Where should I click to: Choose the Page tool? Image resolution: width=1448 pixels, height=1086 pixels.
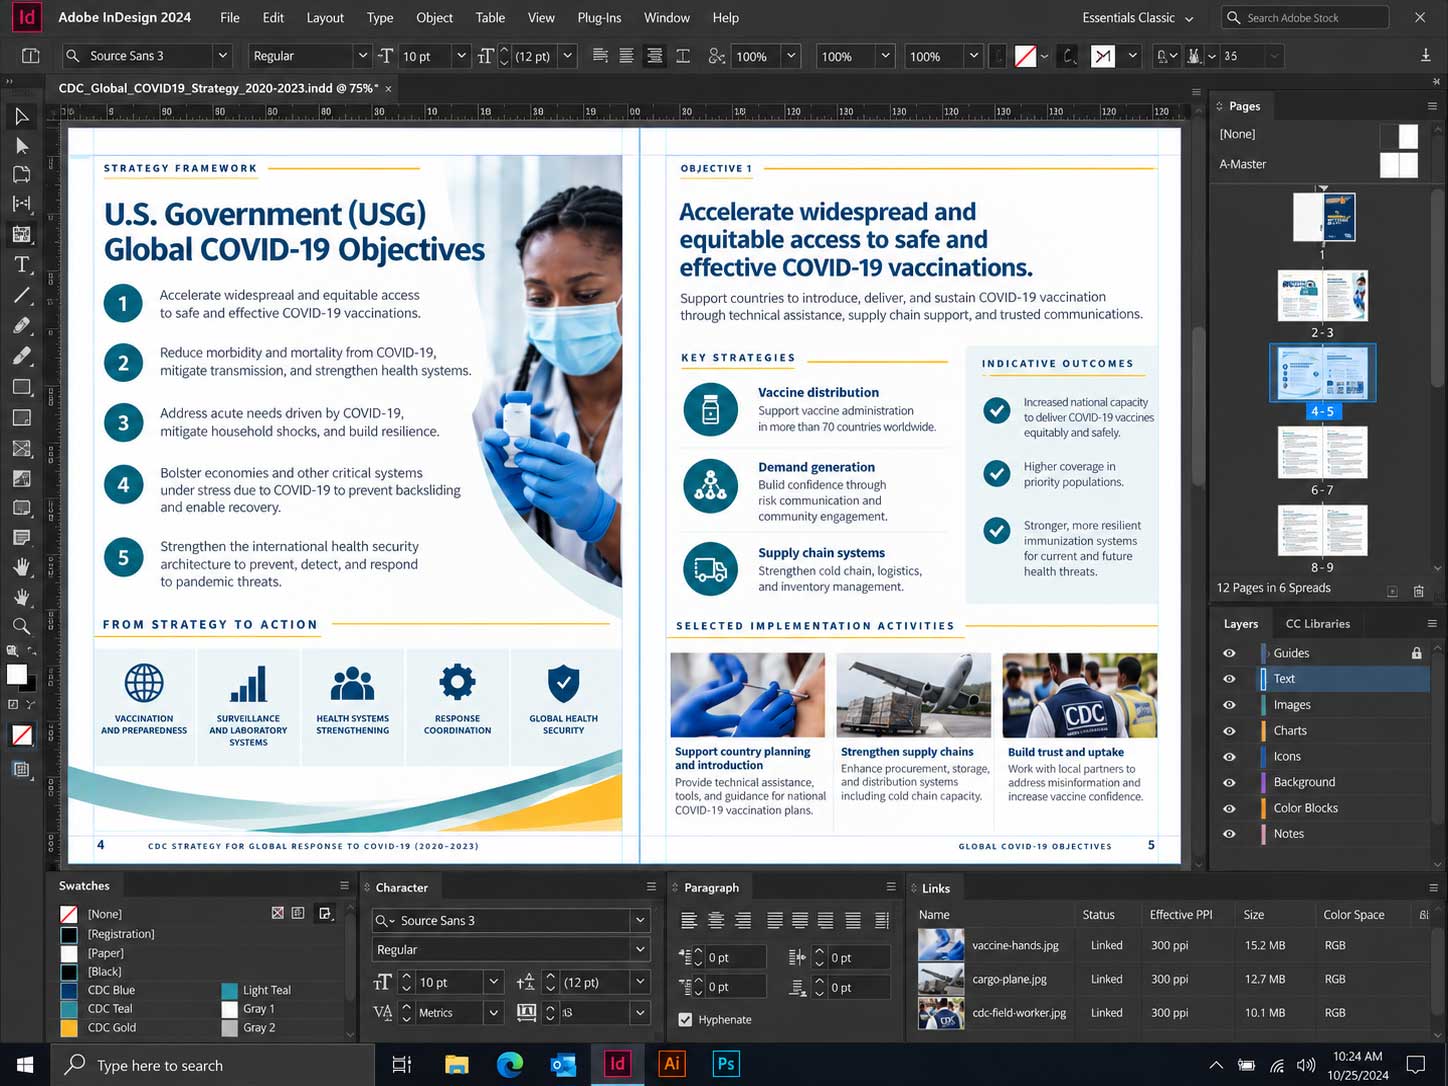pyautogui.click(x=21, y=175)
